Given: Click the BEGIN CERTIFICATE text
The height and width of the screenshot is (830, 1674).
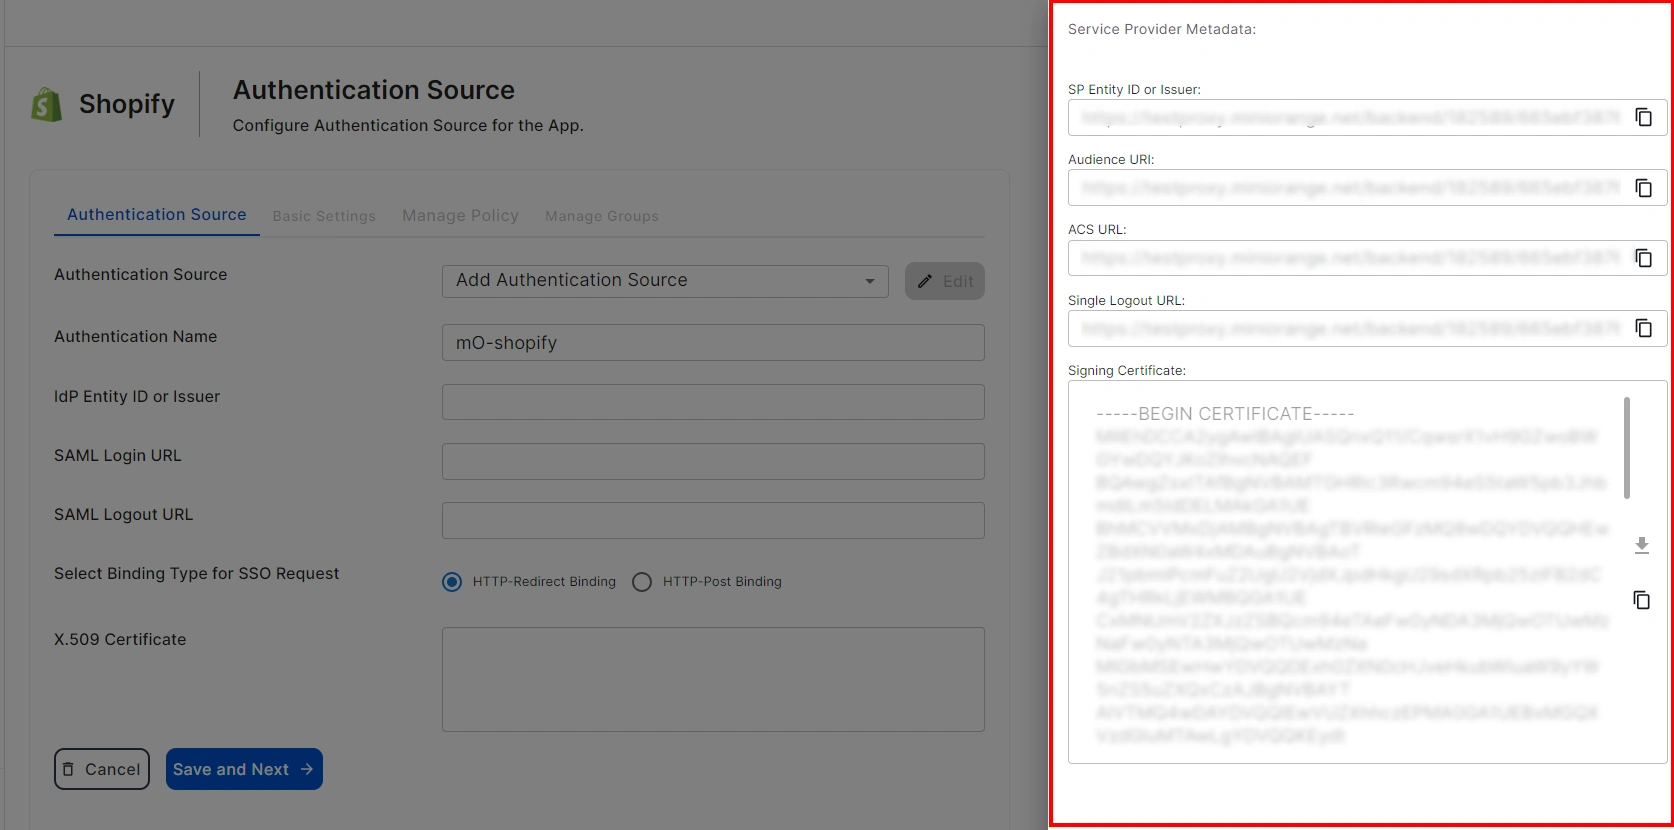Looking at the screenshot, I should pos(1225,414).
